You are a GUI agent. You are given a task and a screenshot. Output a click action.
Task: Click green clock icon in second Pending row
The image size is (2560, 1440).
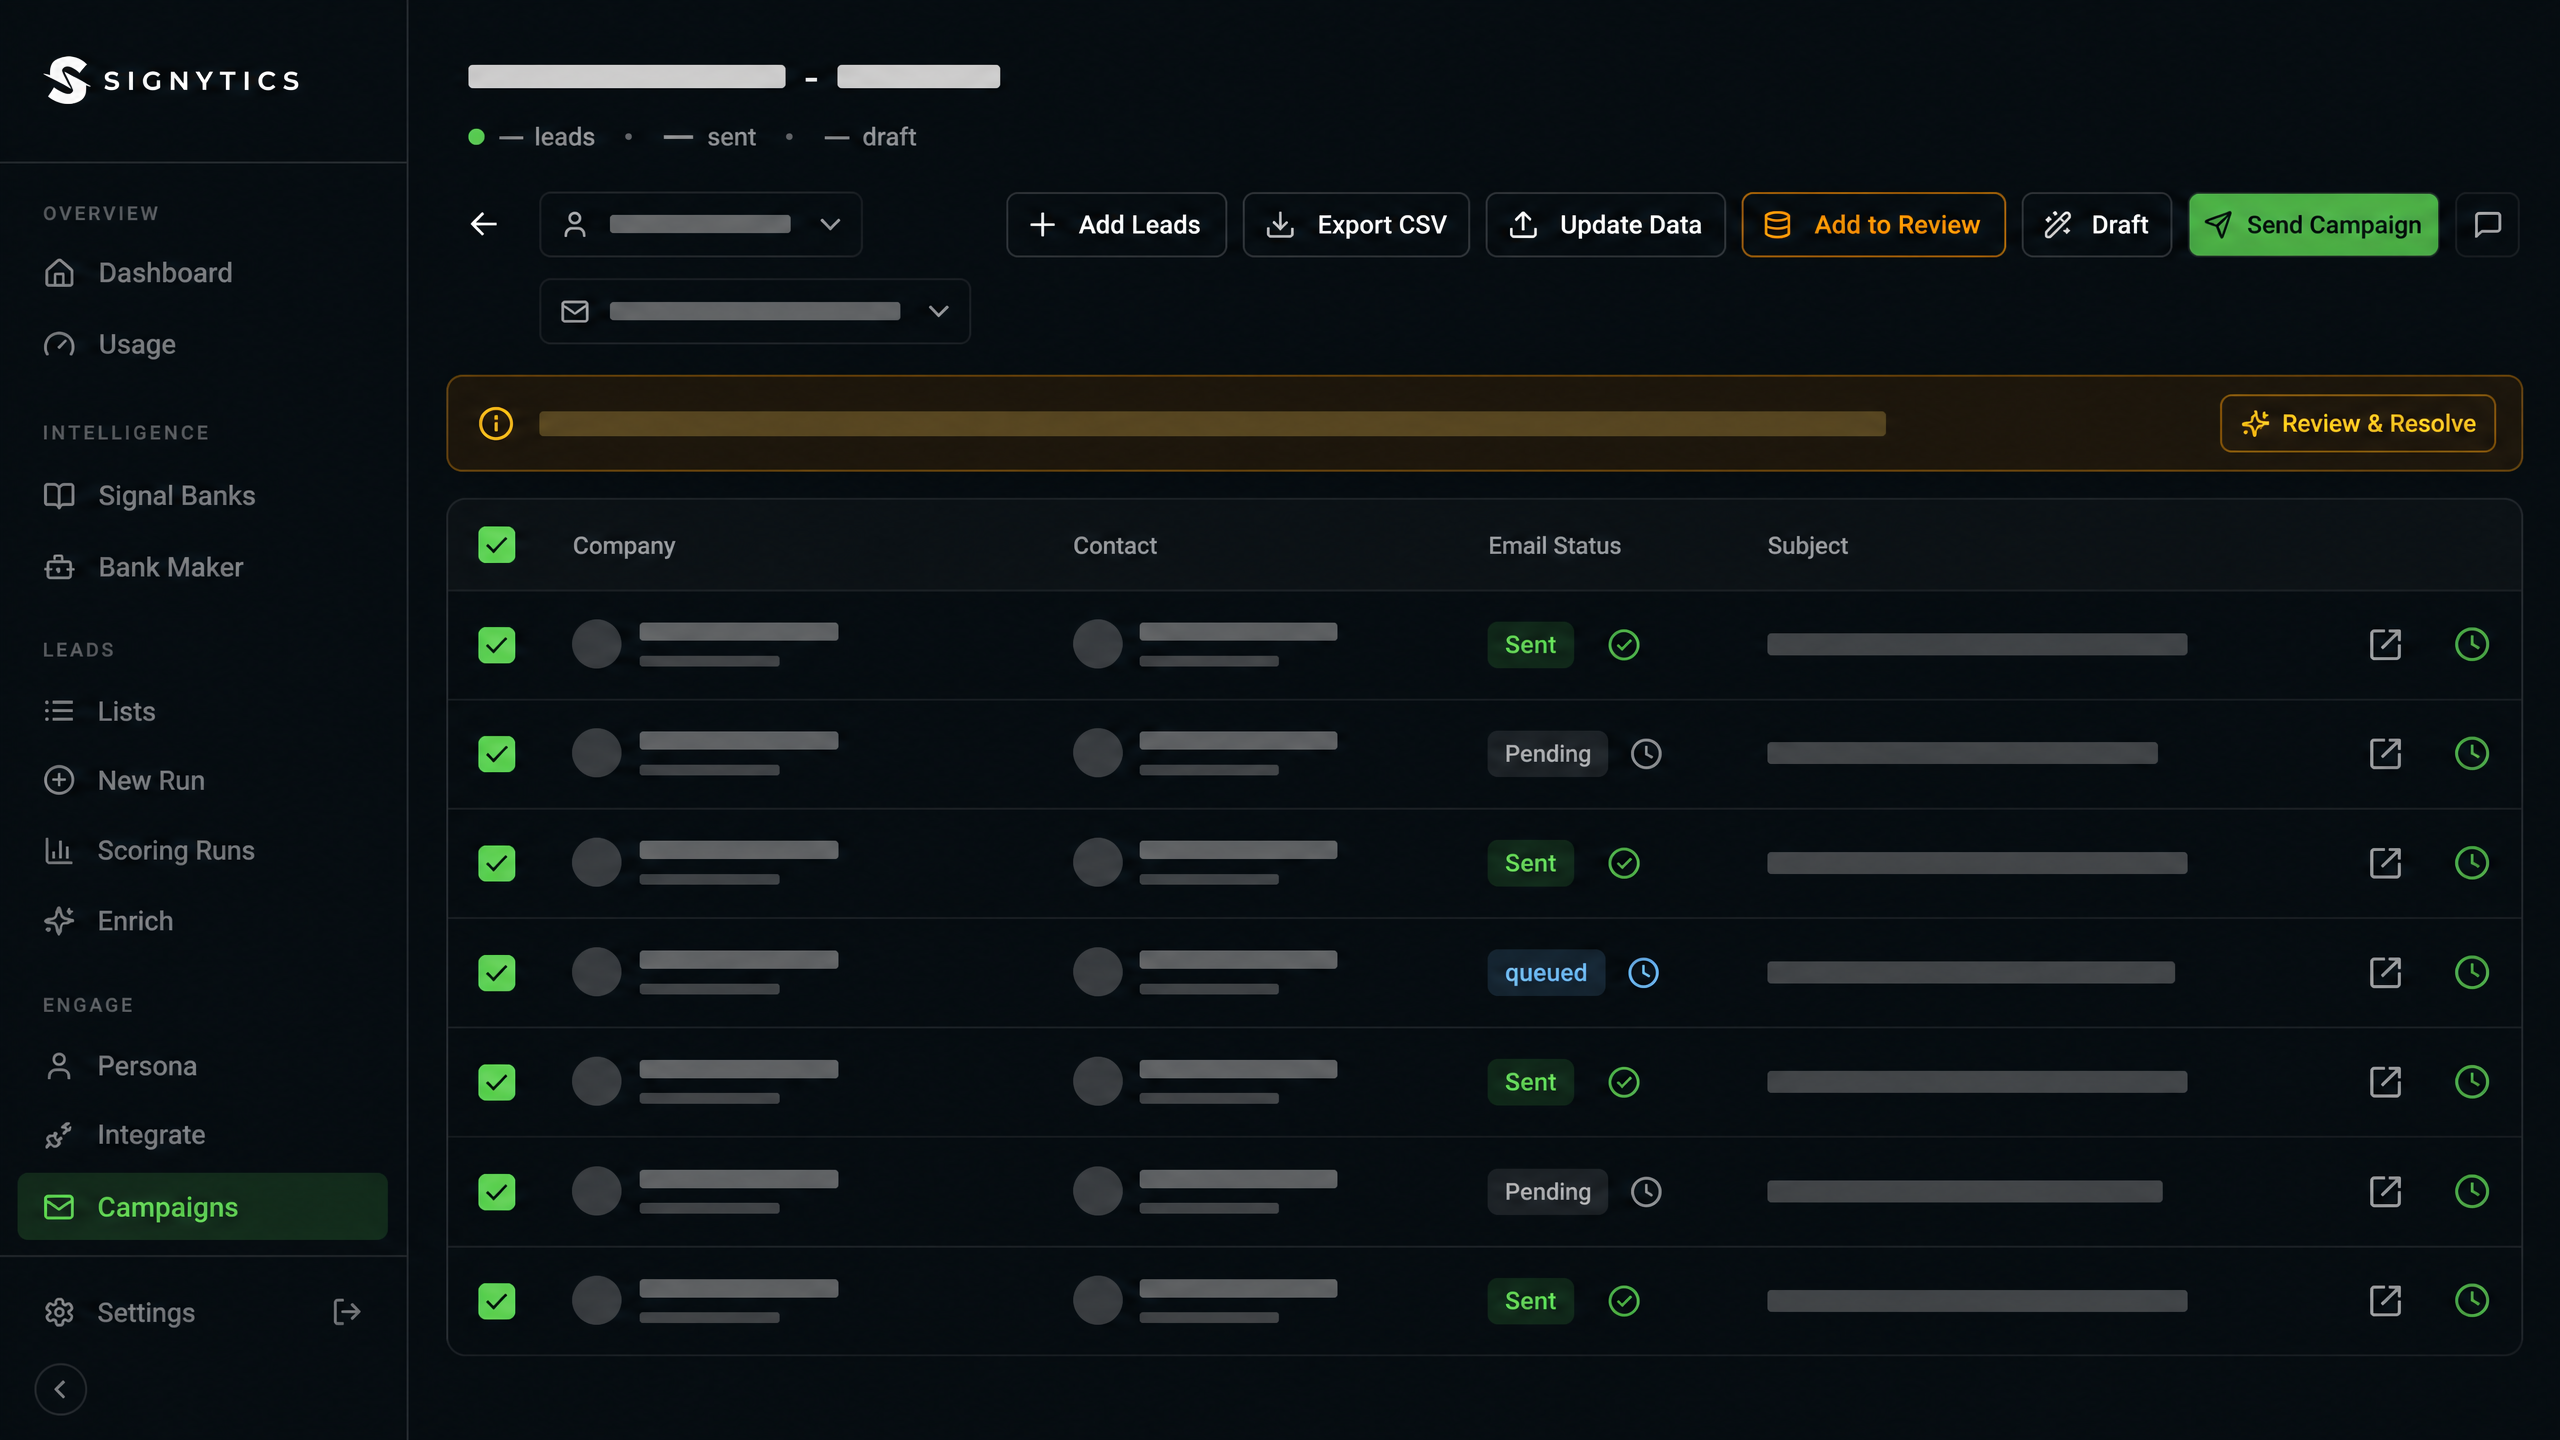(2472, 1192)
